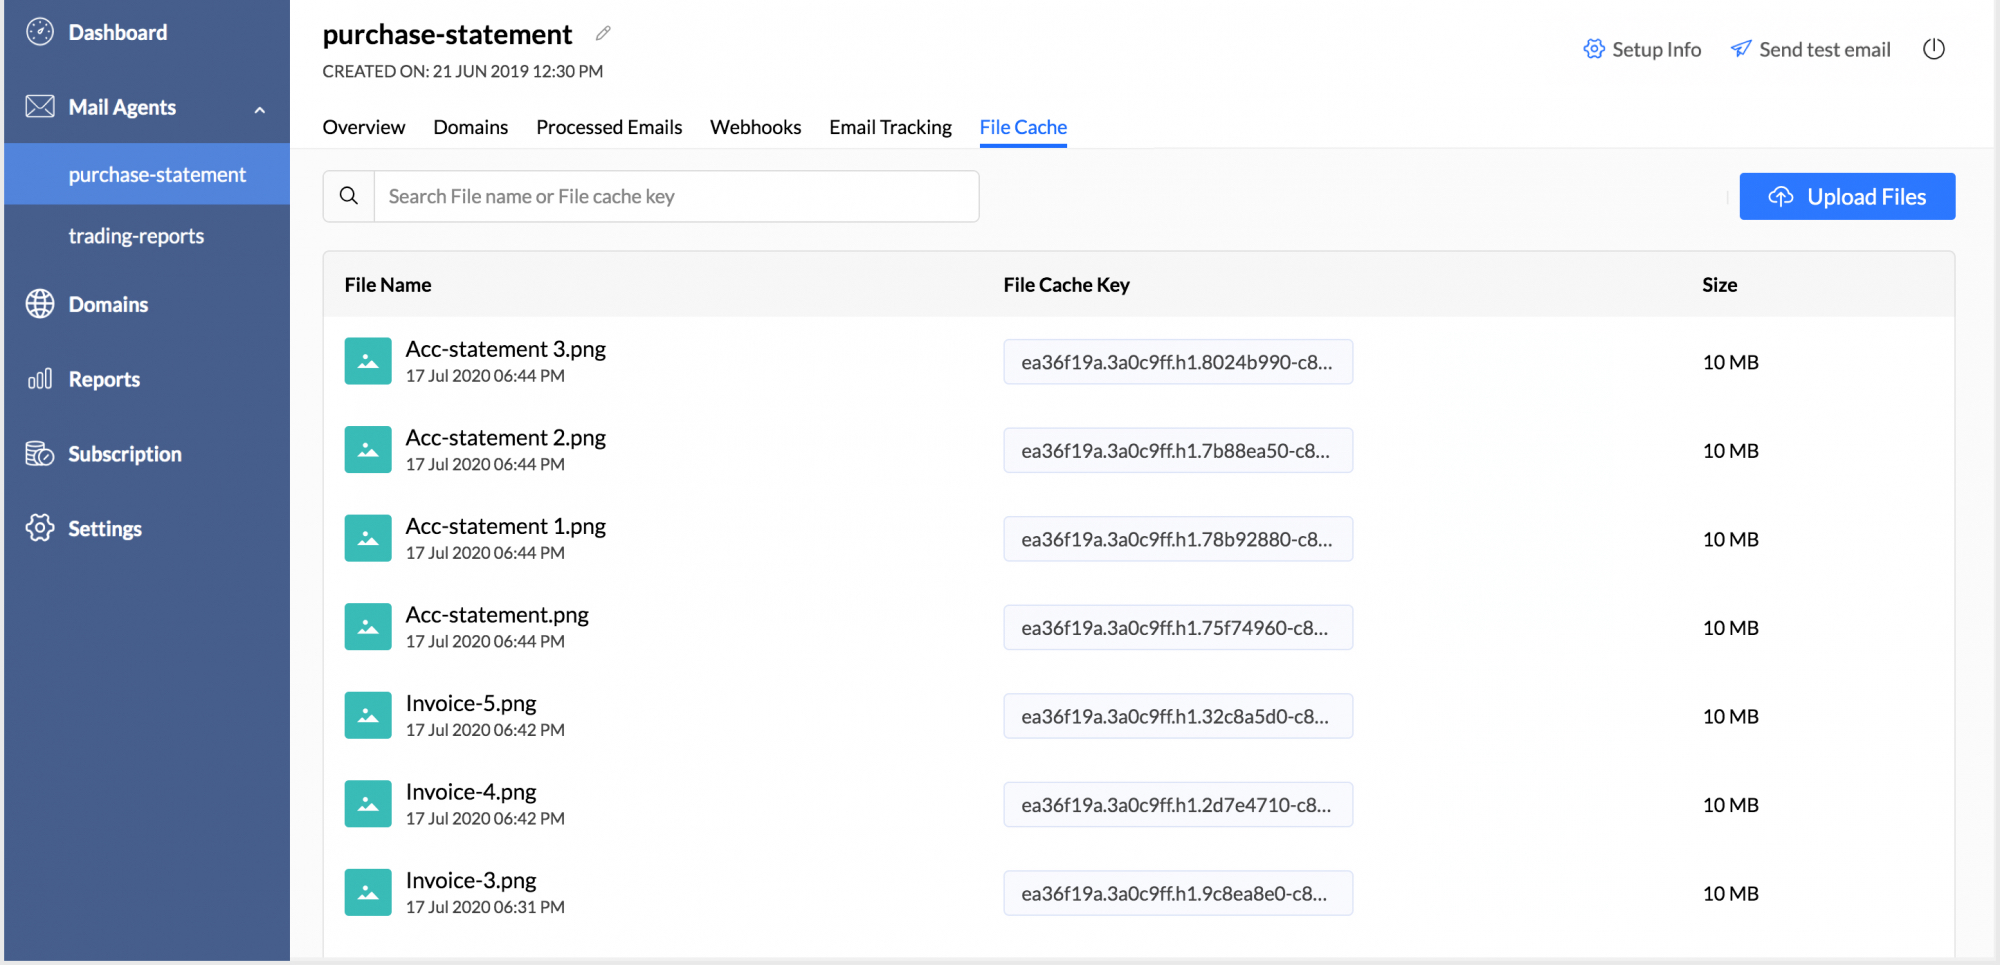Open Setup Info
Screen dimensions: 2000x965
pyautogui.click(x=1642, y=49)
